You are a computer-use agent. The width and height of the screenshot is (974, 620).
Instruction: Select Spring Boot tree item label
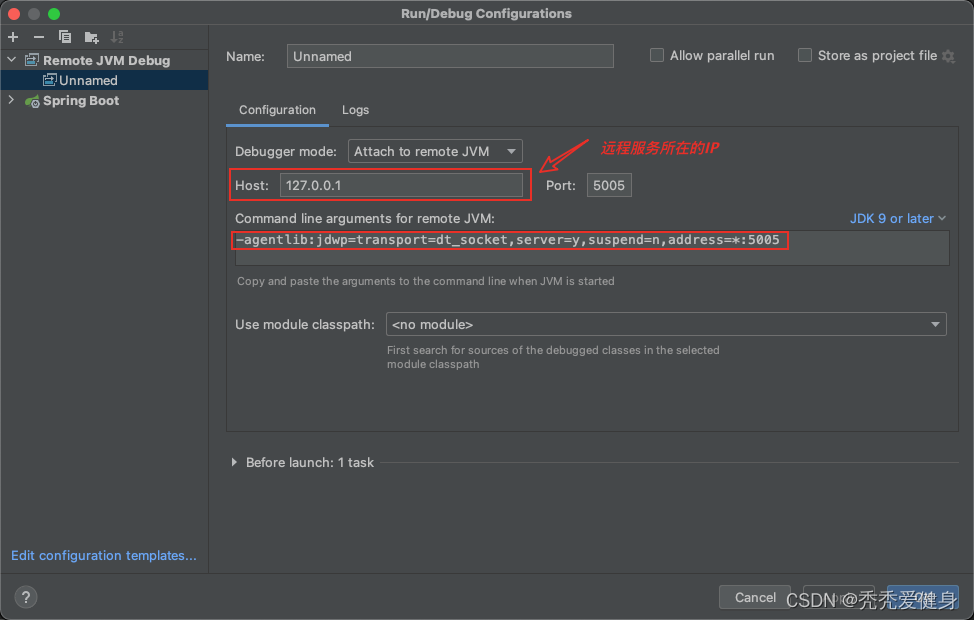pyautogui.click(x=81, y=101)
